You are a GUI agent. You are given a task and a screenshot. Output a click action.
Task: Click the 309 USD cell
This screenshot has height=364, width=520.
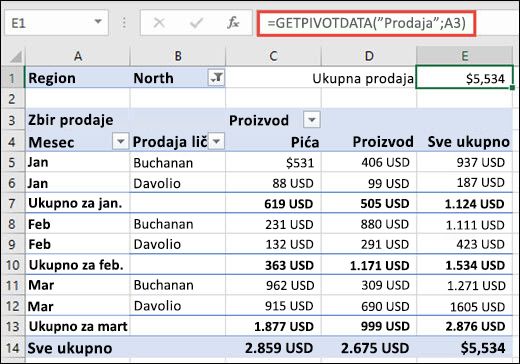click(x=369, y=285)
